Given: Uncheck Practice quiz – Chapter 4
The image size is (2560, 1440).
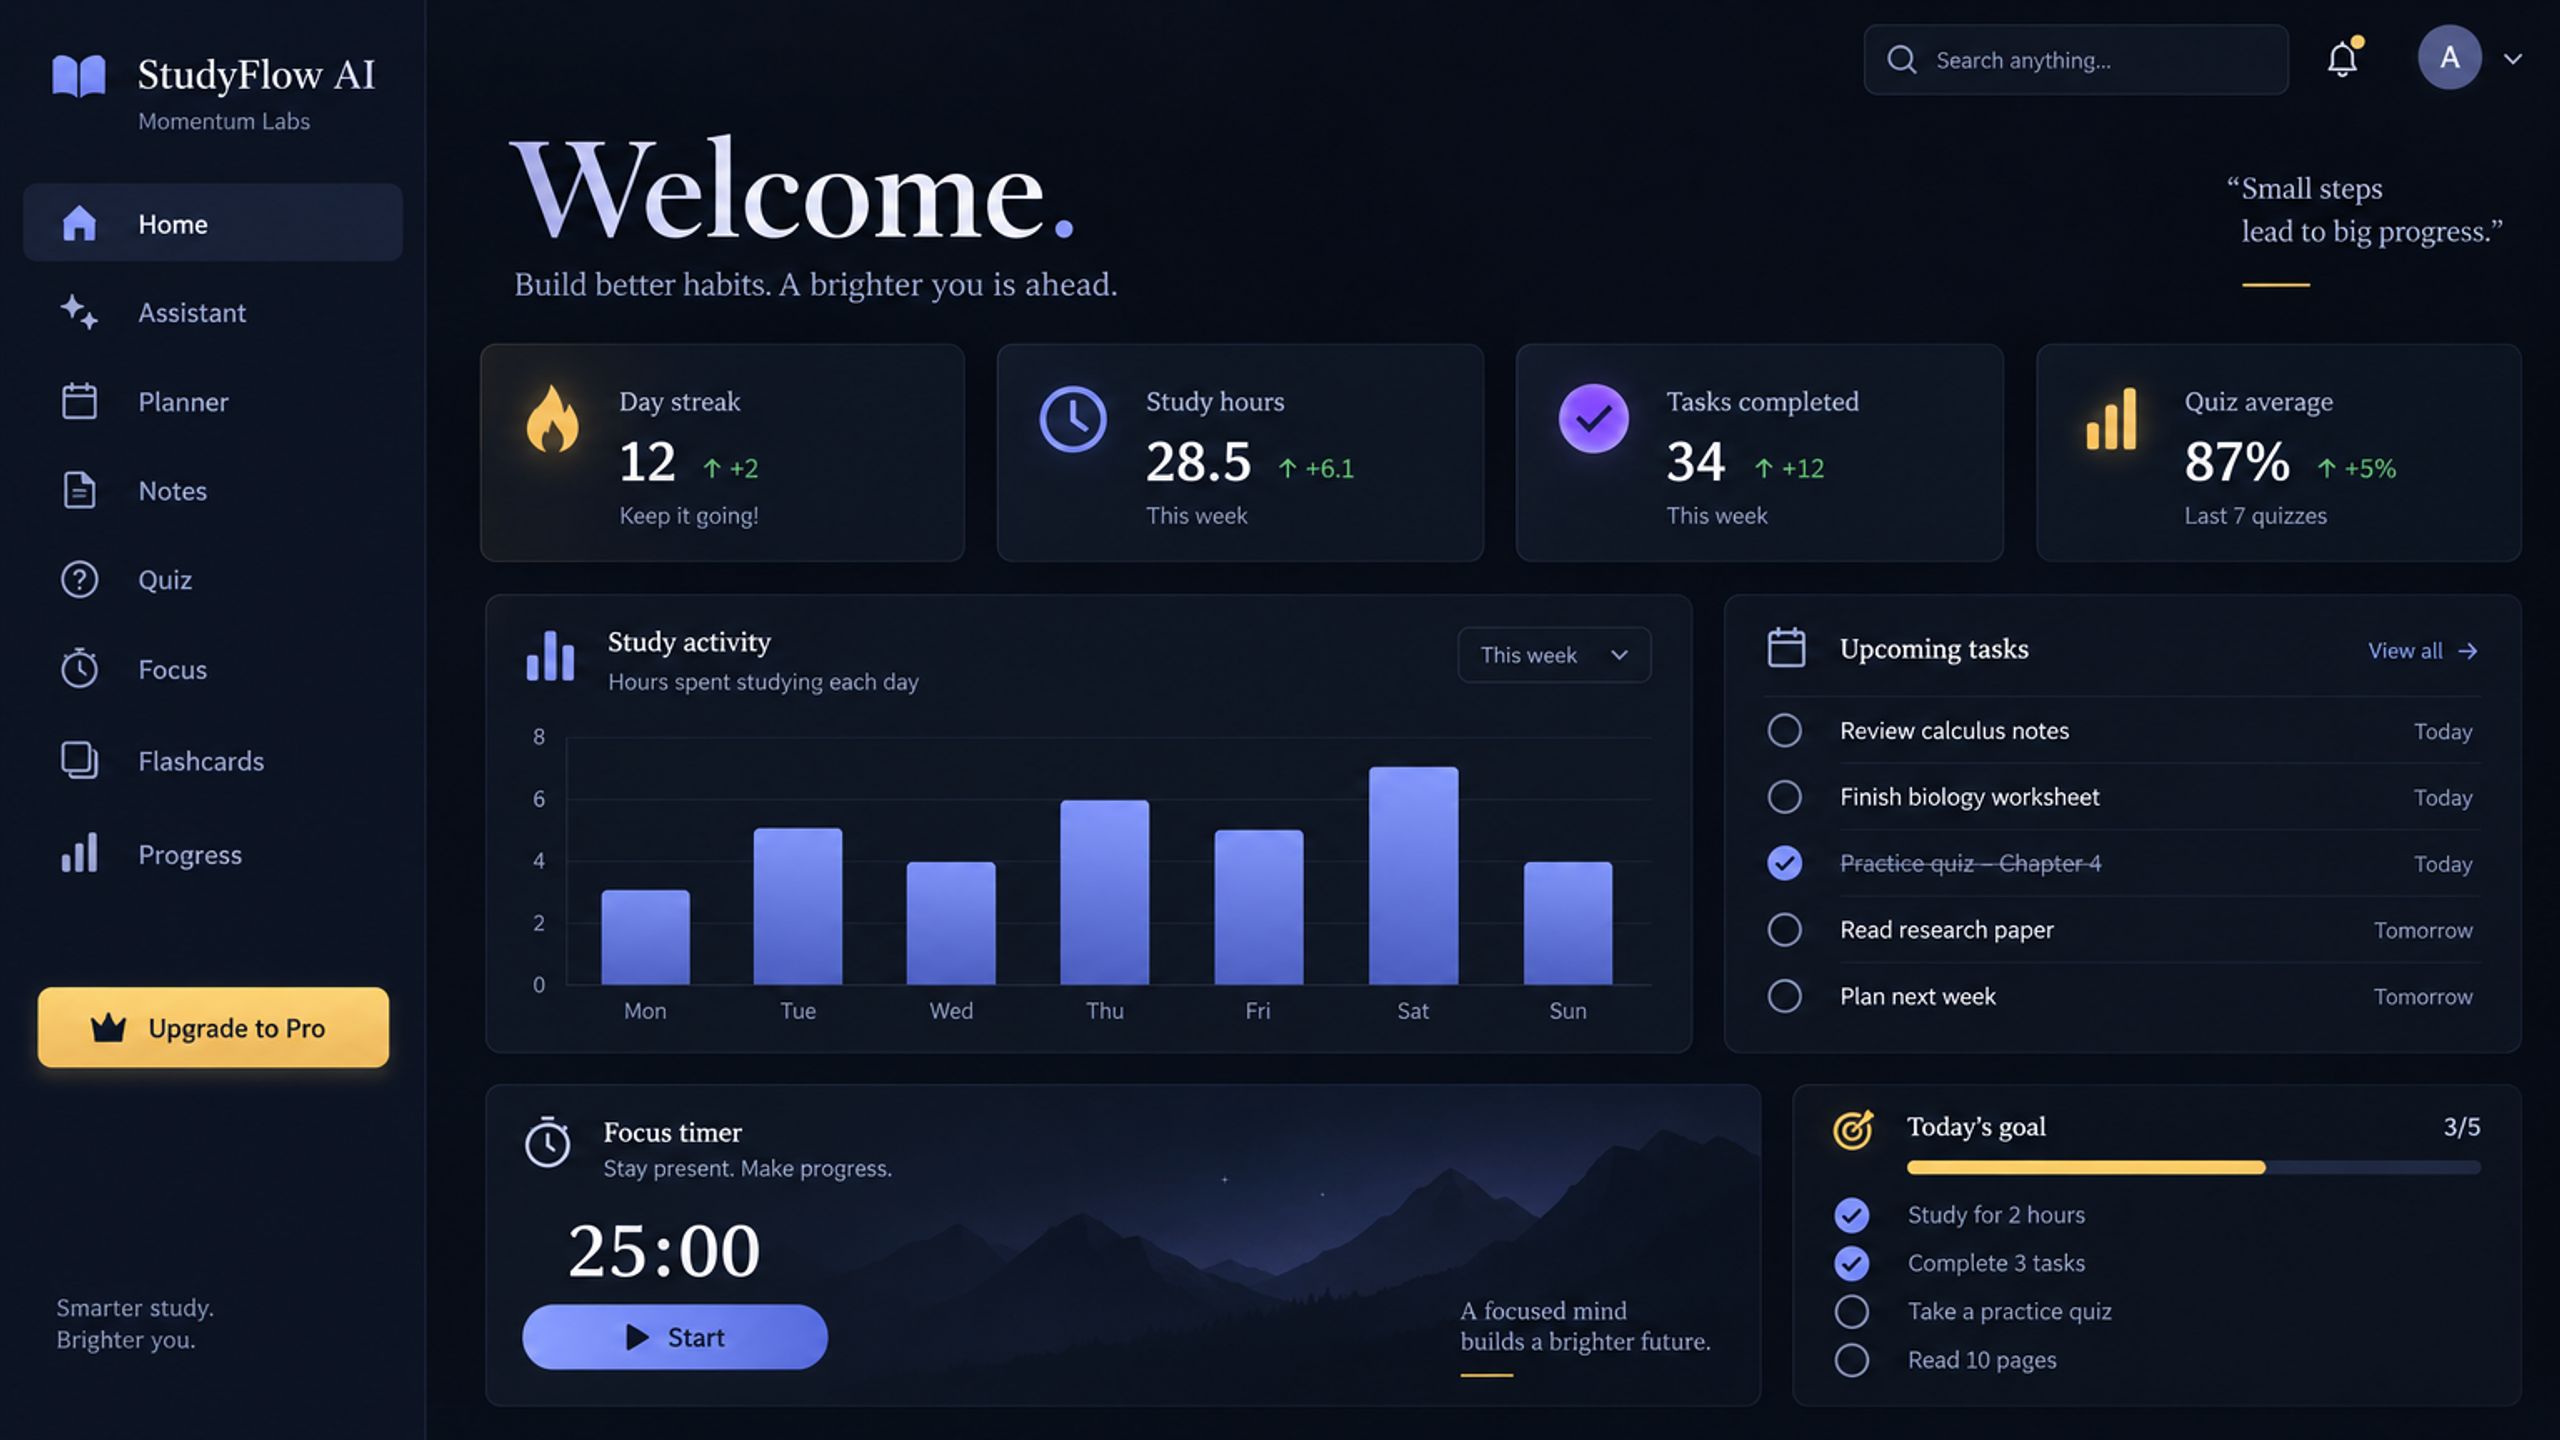Looking at the screenshot, I should 1784,863.
